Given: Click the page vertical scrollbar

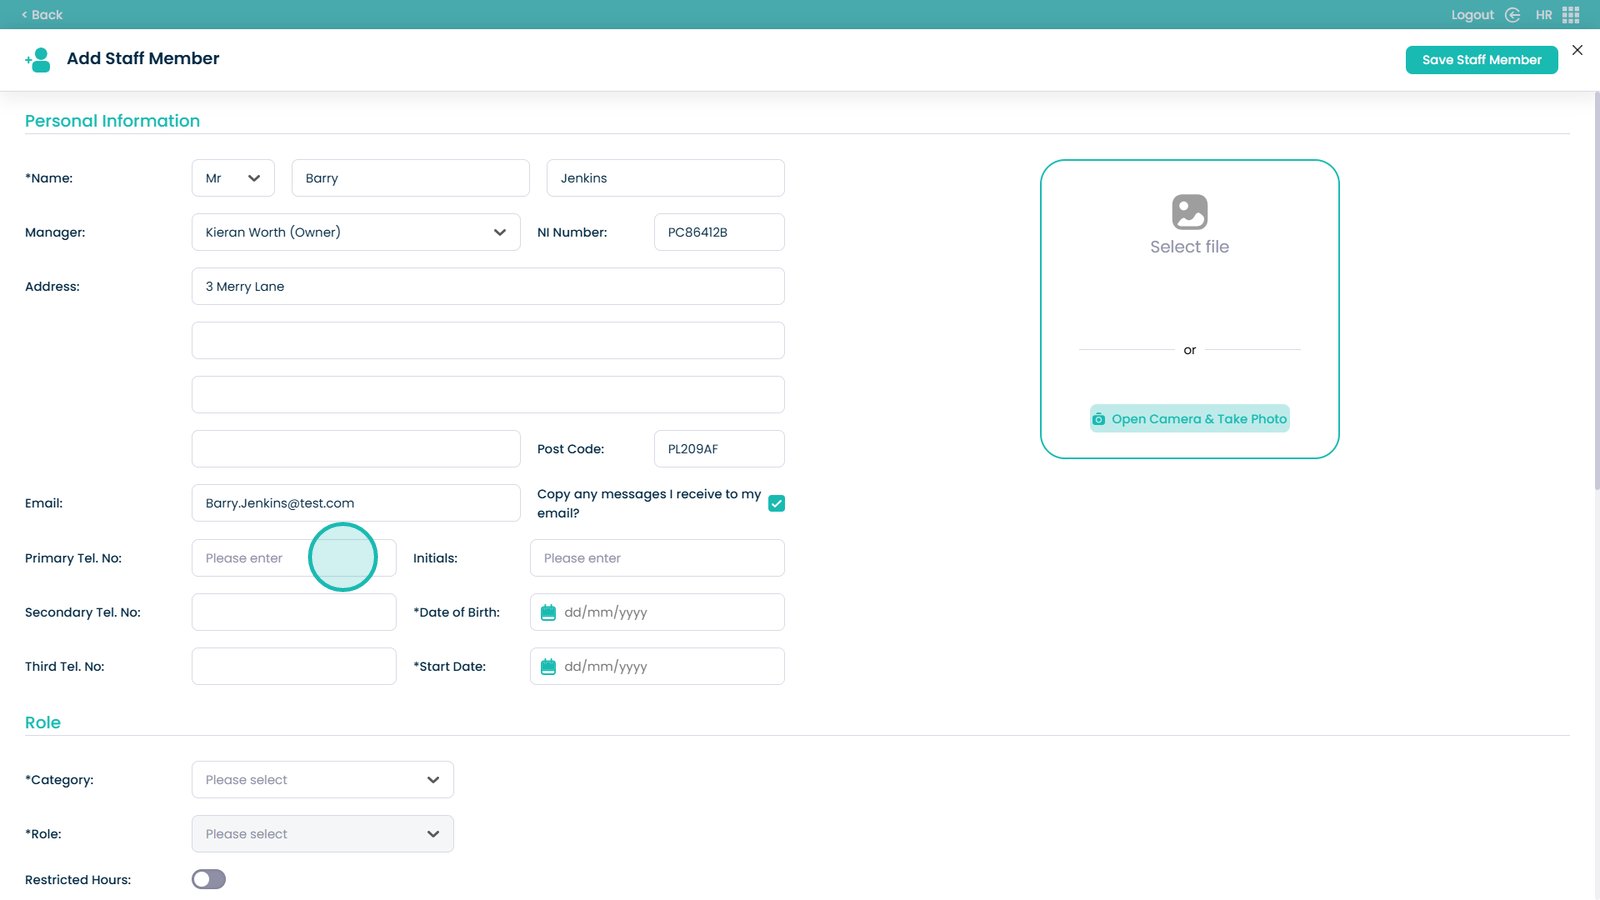Looking at the screenshot, I should (1596, 290).
